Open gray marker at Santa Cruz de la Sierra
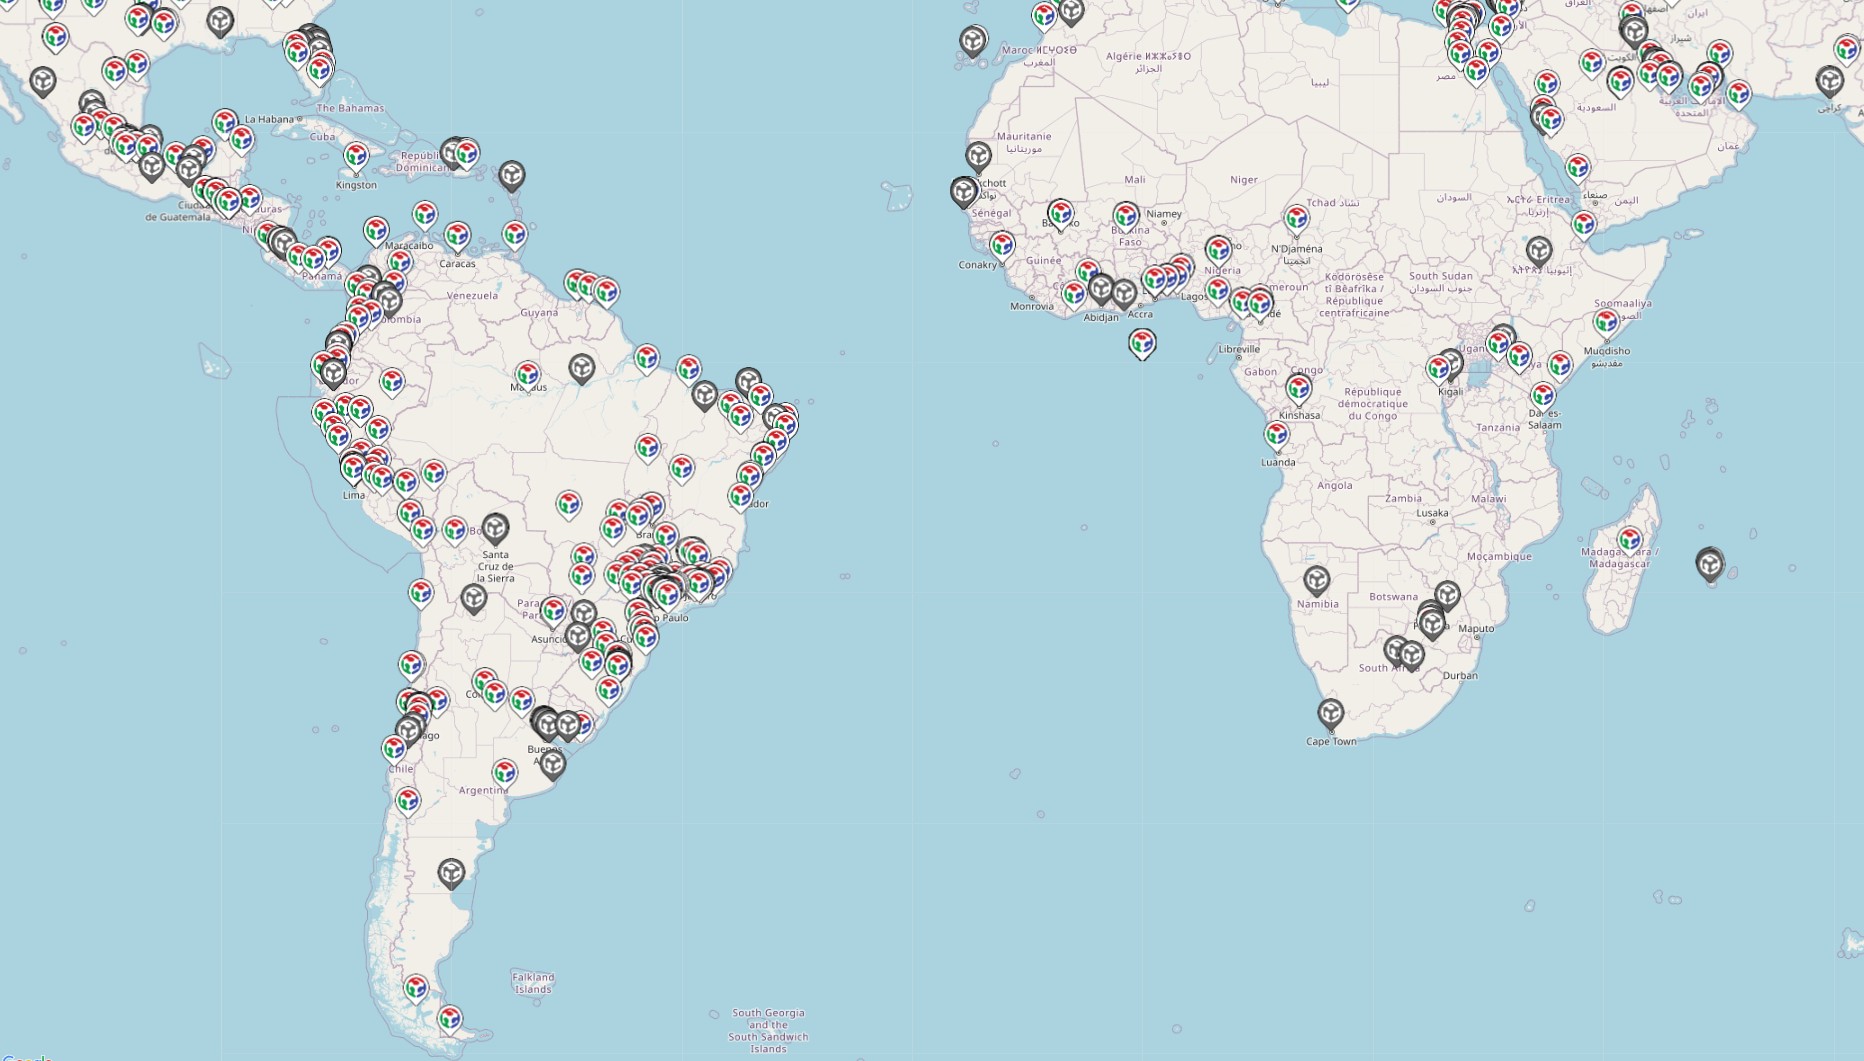 [495, 527]
